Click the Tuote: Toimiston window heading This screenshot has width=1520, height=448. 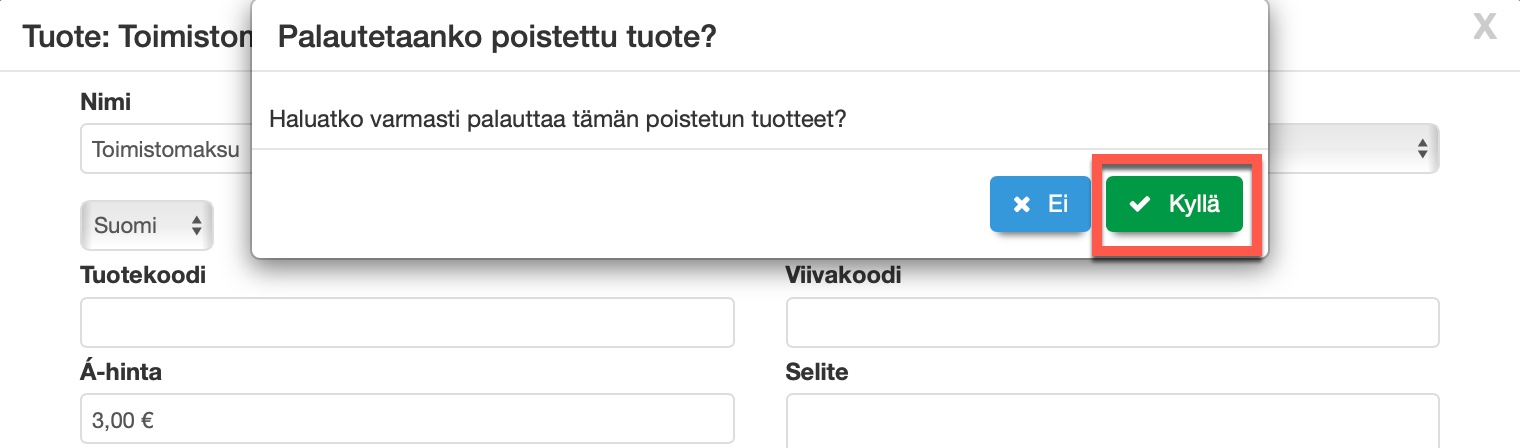135,38
